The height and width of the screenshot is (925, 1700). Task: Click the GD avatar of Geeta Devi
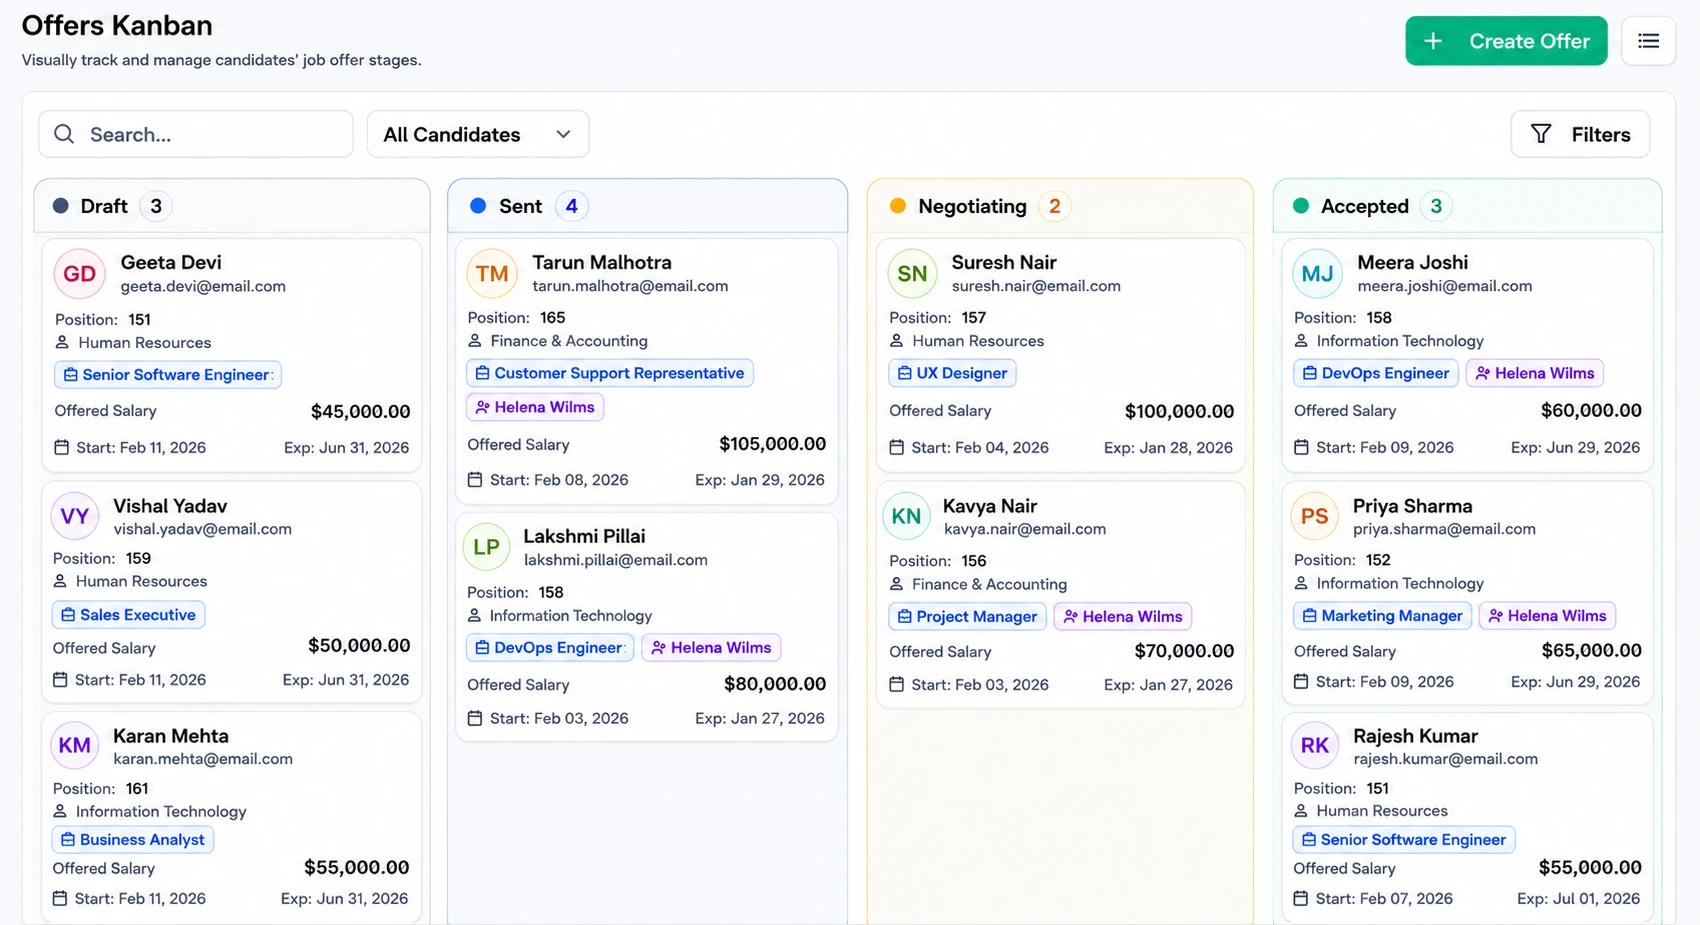[x=80, y=274]
